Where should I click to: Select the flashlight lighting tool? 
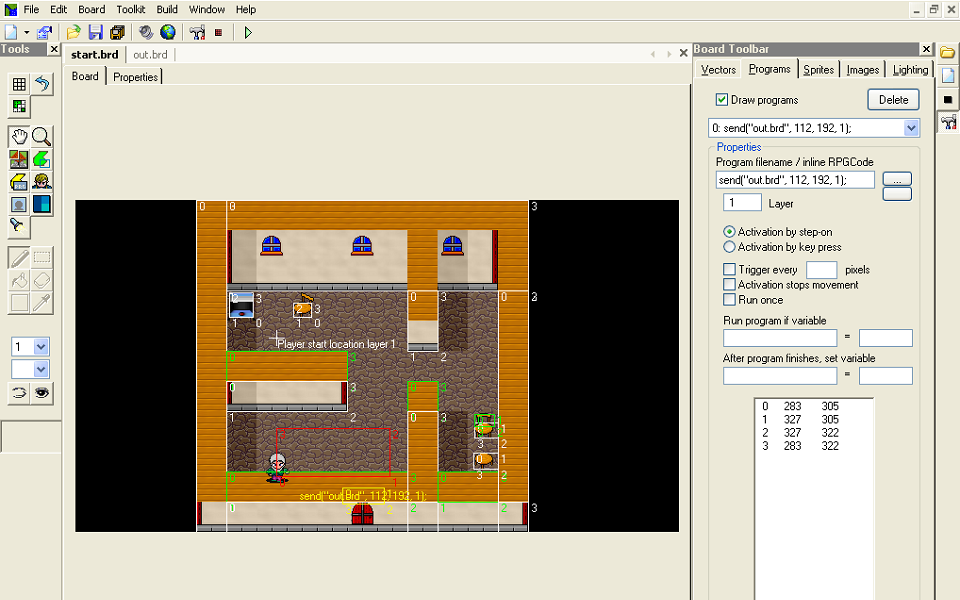click(19, 226)
